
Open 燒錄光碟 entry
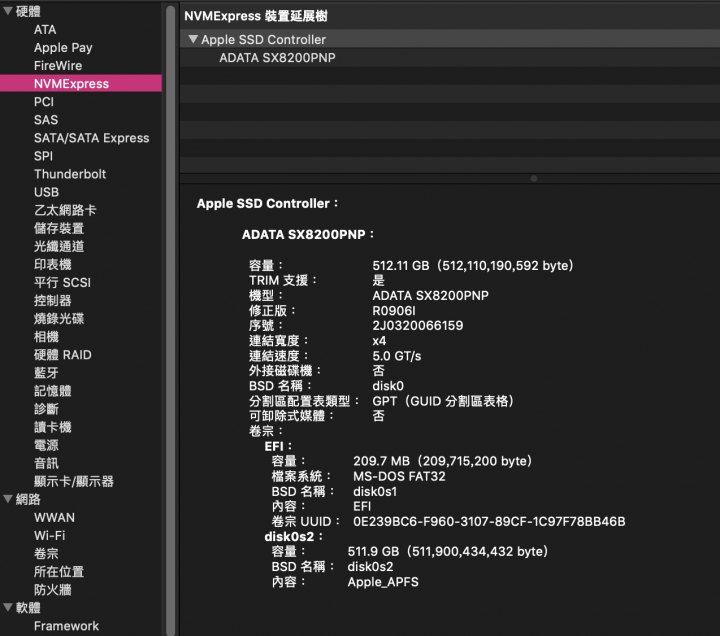point(59,319)
